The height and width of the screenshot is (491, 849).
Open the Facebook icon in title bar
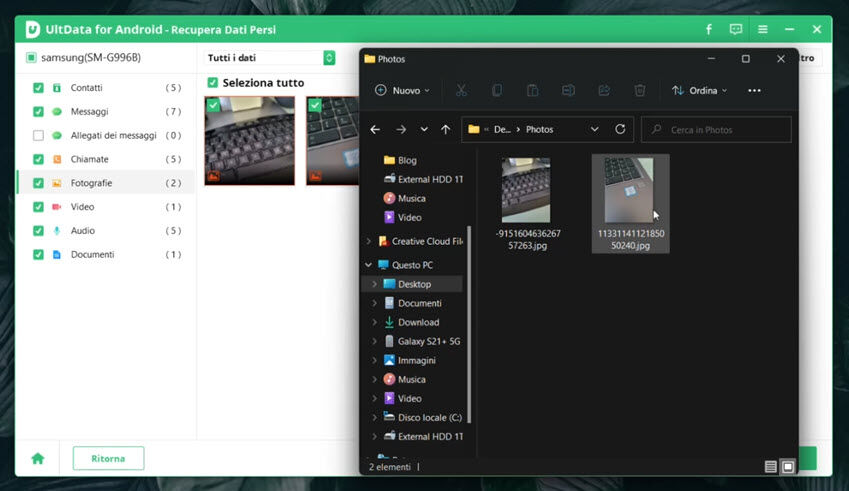point(709,29)
